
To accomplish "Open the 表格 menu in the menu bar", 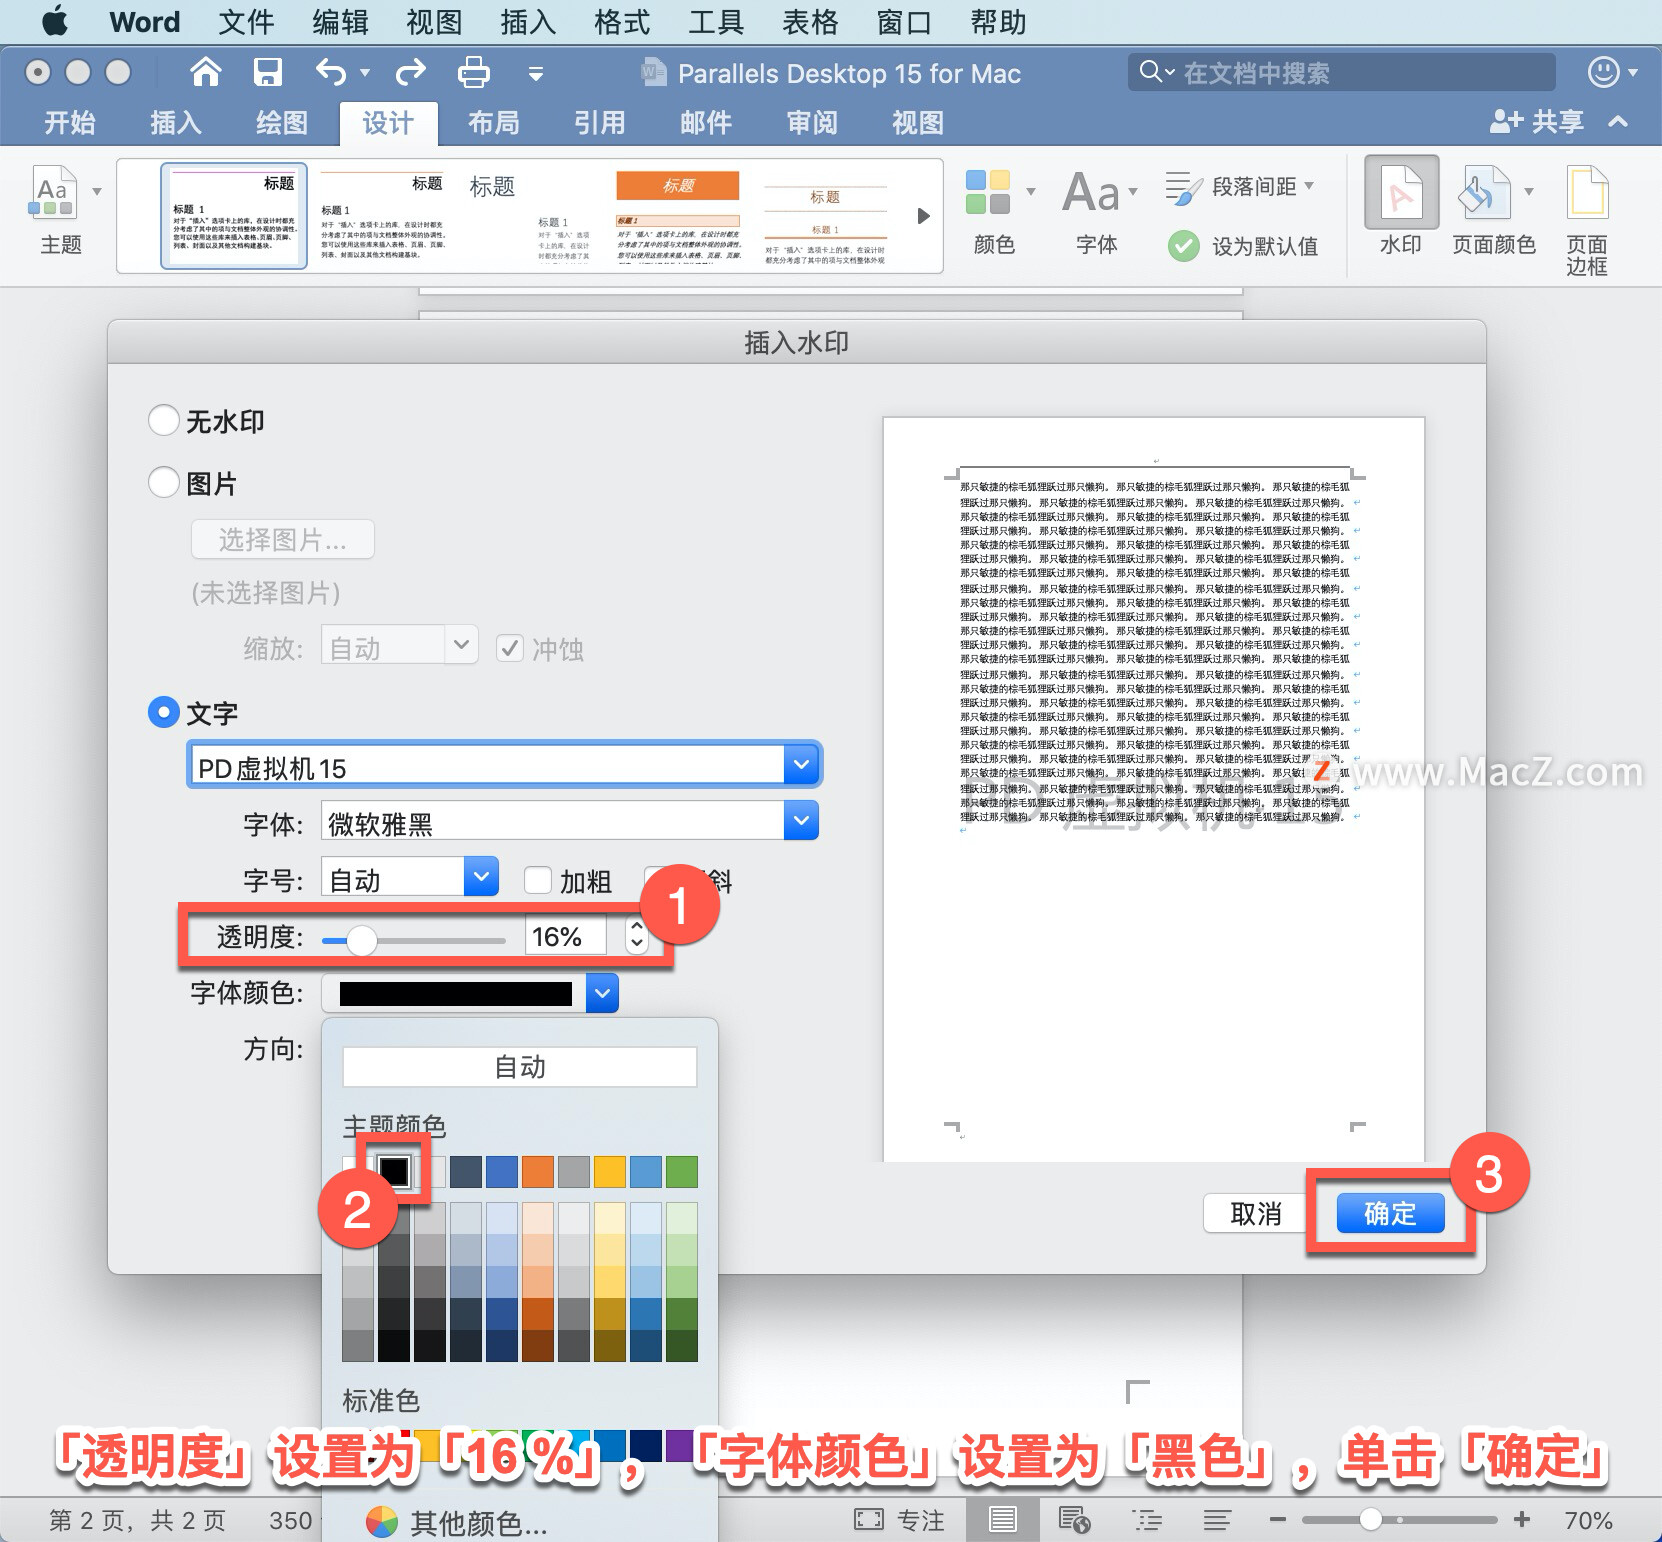I will coord(810,21).
